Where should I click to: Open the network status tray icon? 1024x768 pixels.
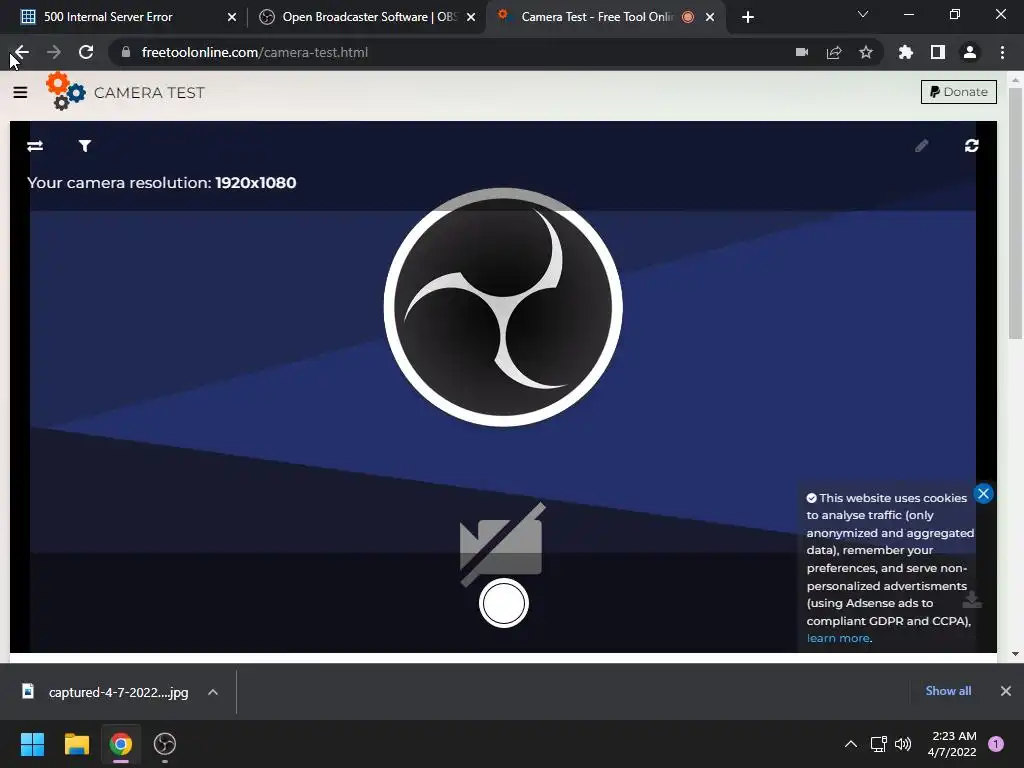878,744
